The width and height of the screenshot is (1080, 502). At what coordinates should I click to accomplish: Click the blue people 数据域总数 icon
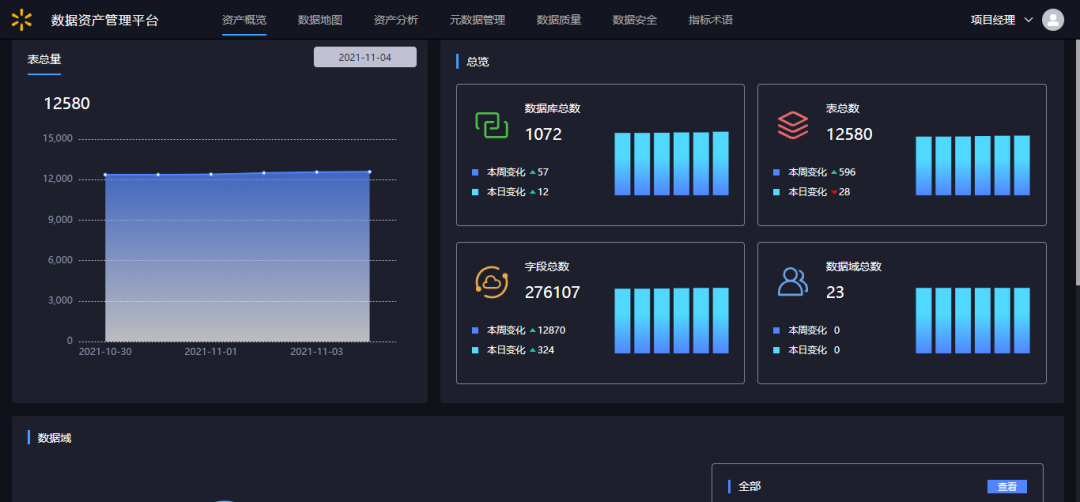tap(793, 282)
